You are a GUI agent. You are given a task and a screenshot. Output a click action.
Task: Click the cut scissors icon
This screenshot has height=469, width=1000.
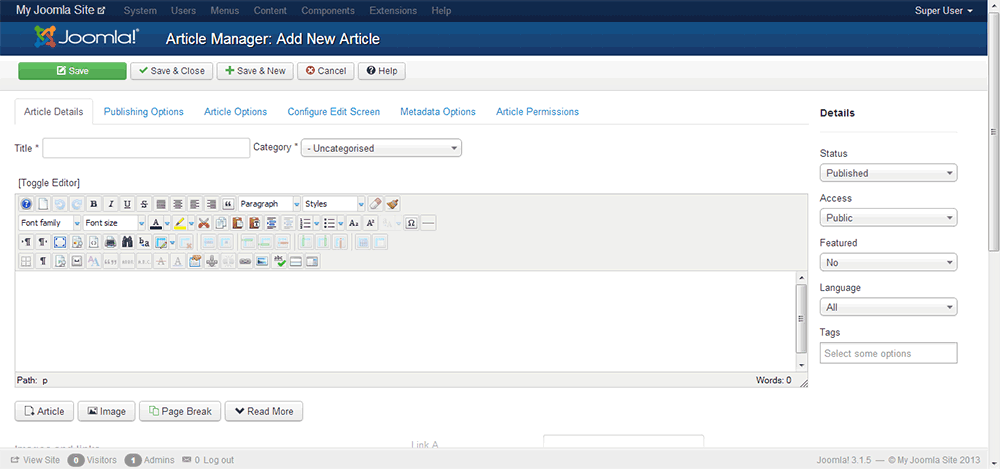[204, 223]
